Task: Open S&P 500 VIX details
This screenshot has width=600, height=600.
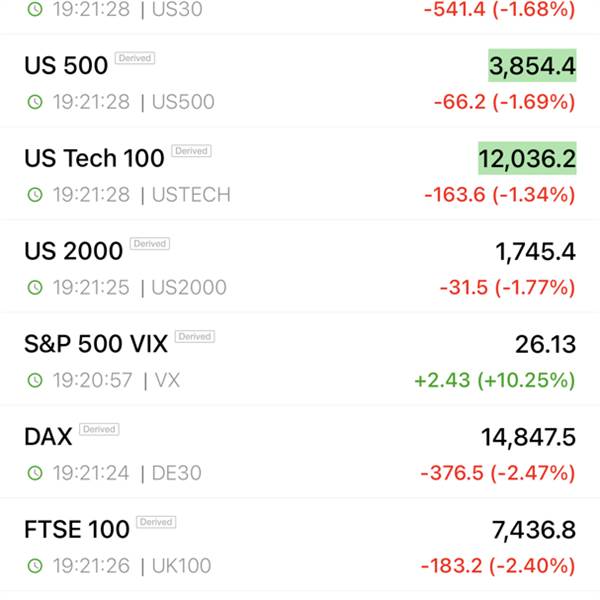Action: coord(300,359)
